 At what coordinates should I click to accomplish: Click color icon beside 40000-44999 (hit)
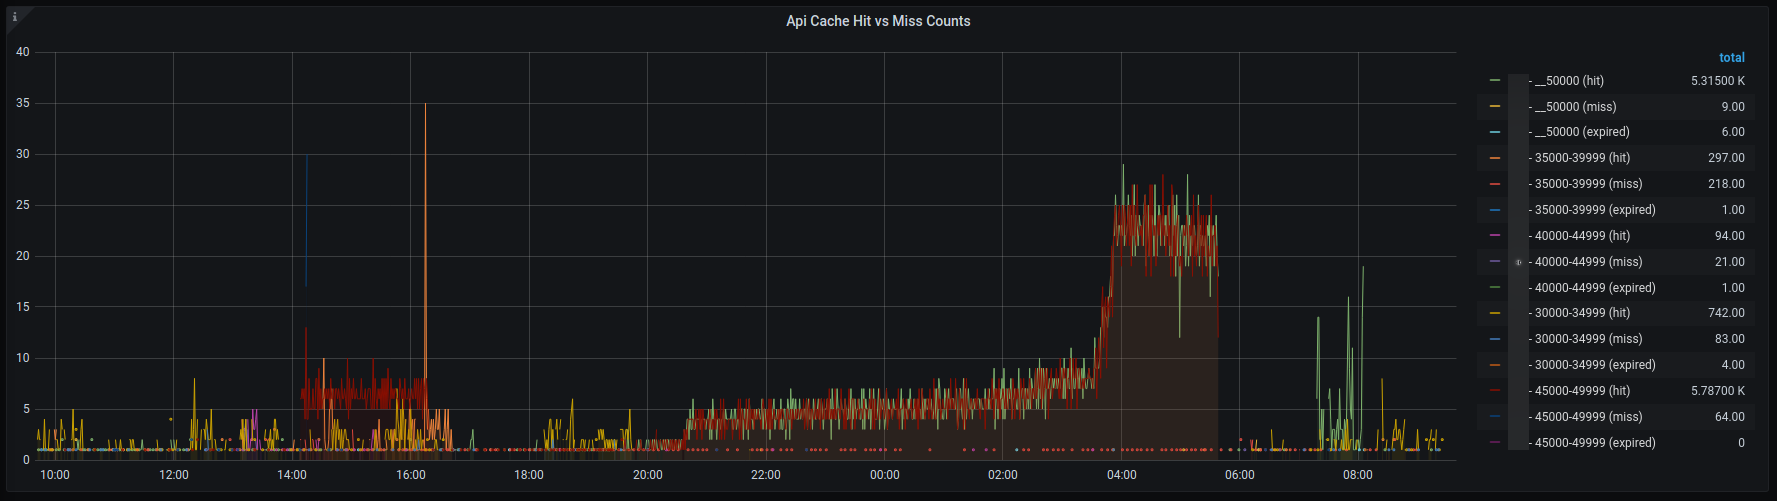click(x=1495, y=236)
